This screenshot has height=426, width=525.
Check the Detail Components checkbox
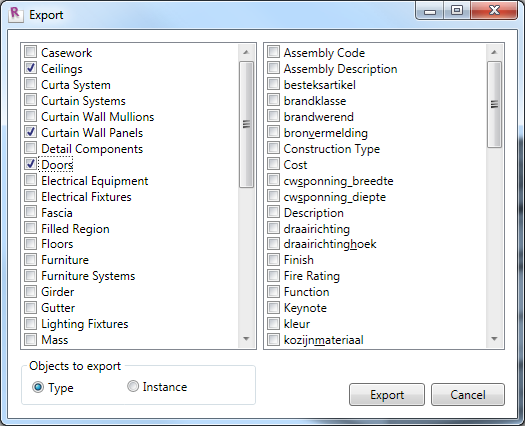coord(30,148)
